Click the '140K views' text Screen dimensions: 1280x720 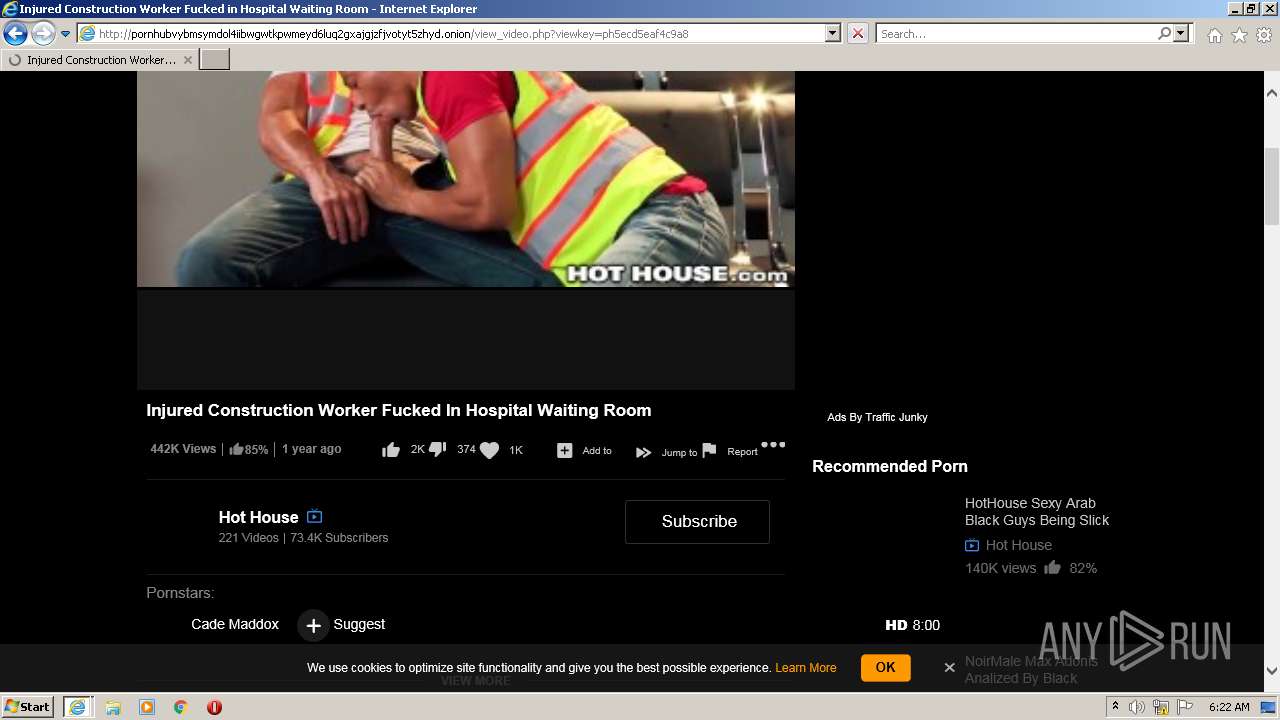point(1000,568)
